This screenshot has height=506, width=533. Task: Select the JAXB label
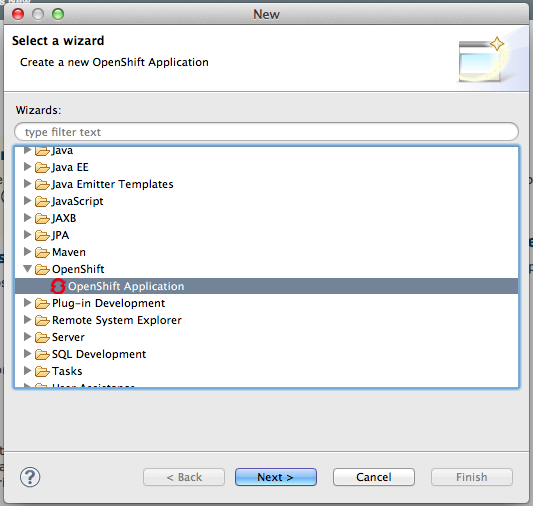click(64, 218)
